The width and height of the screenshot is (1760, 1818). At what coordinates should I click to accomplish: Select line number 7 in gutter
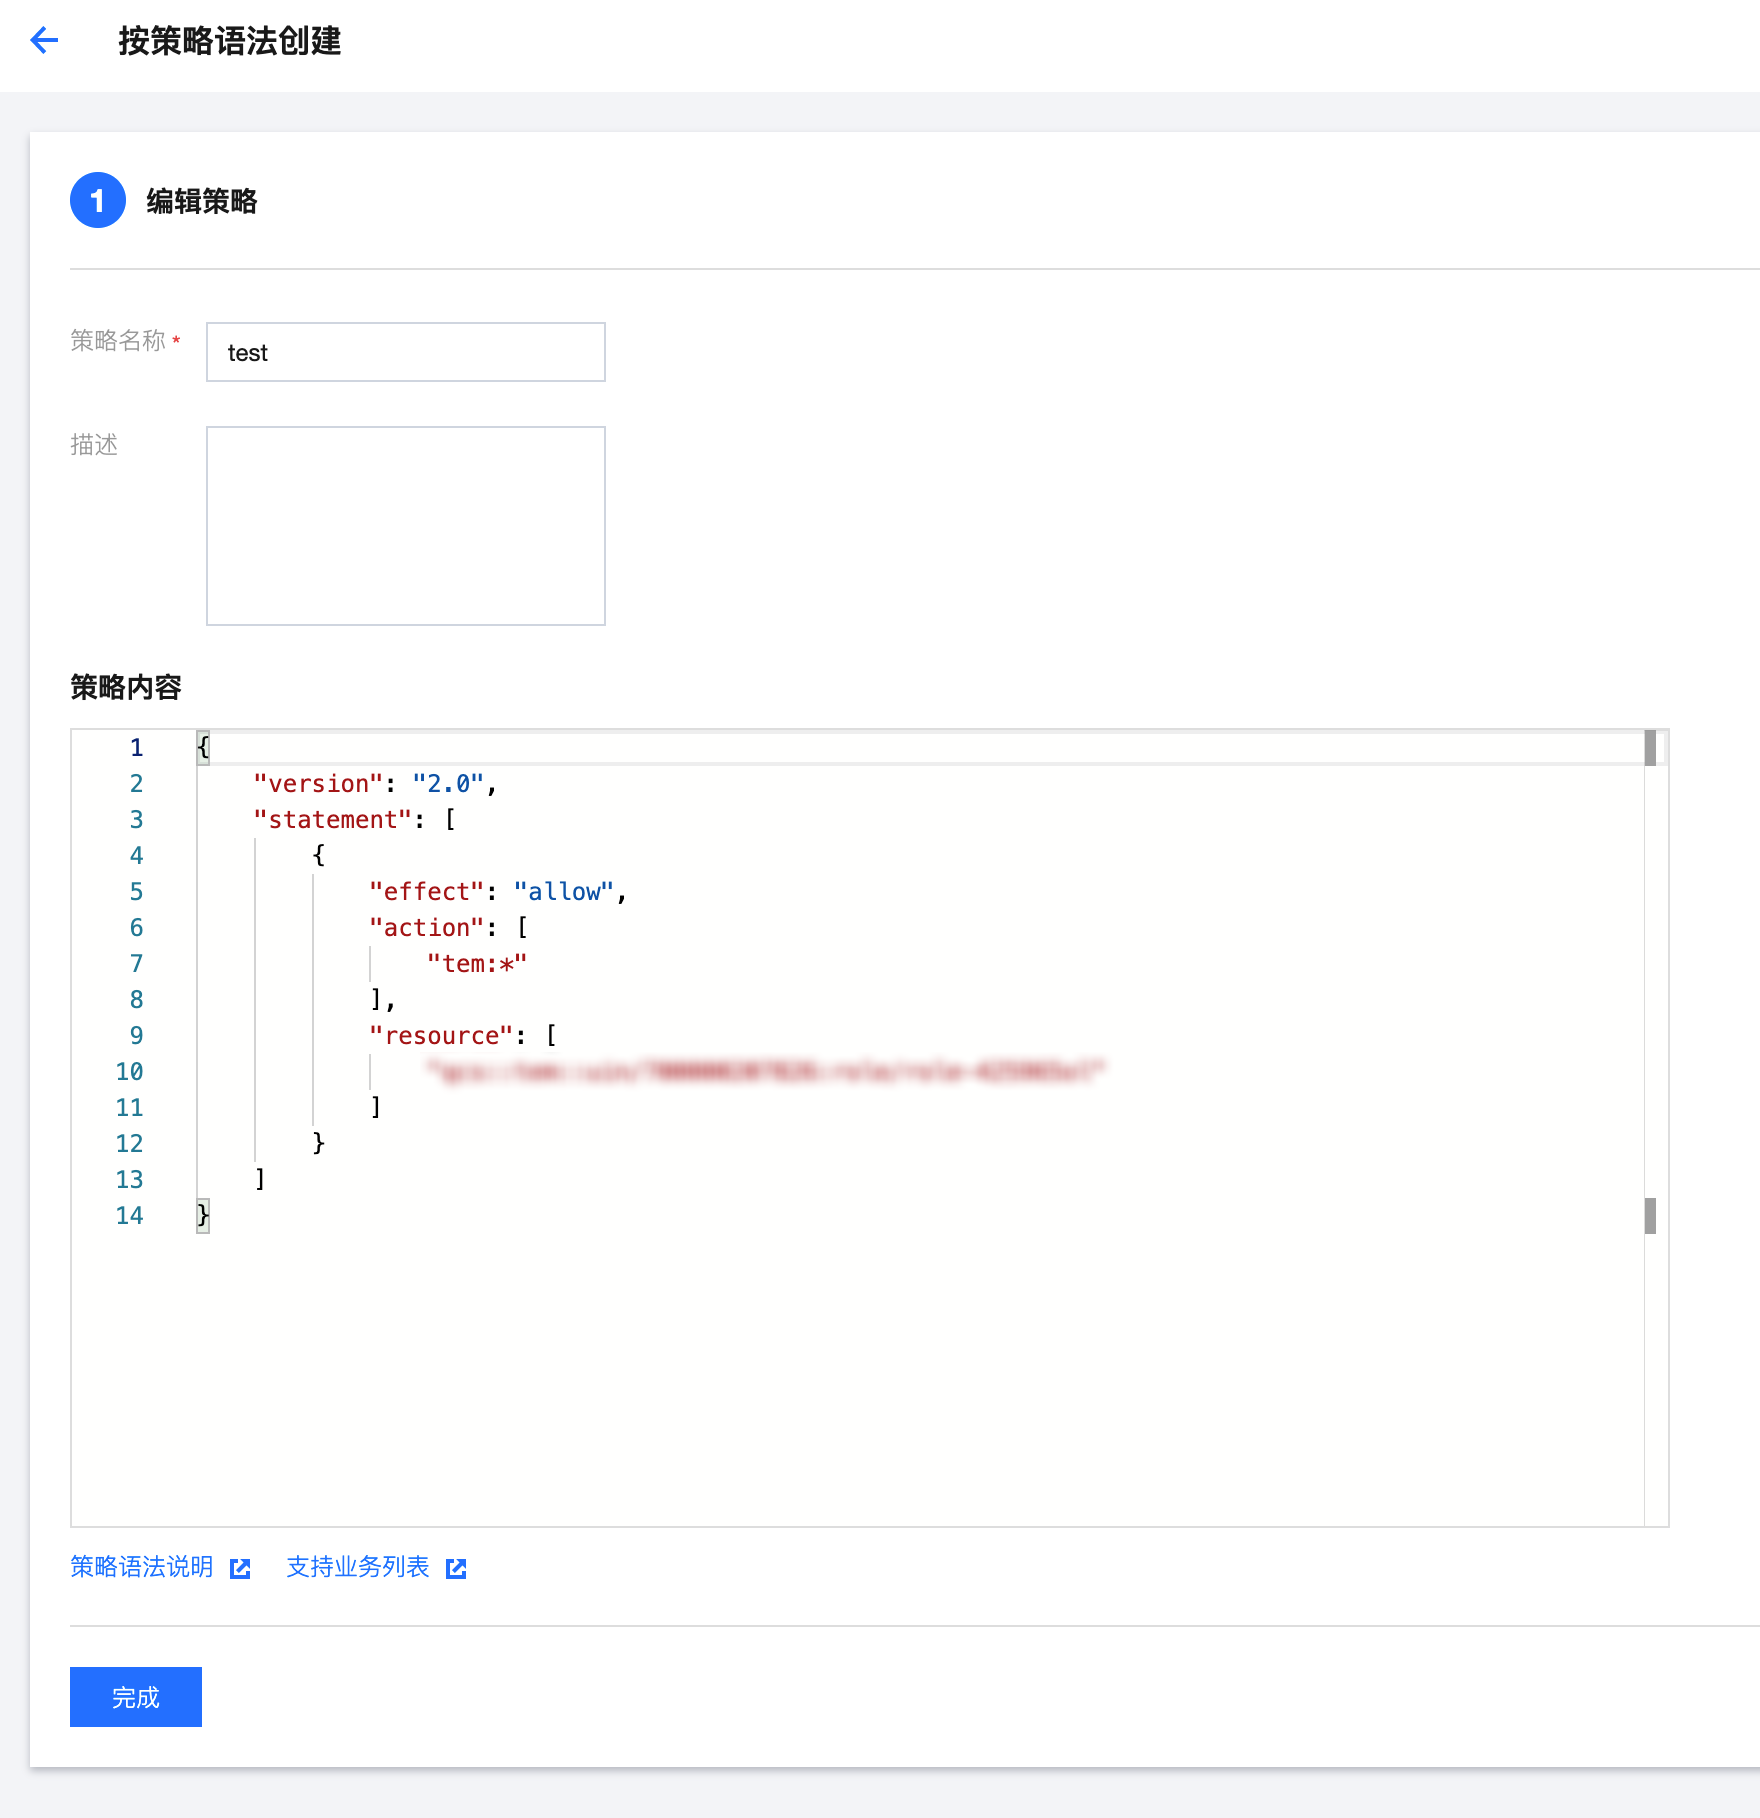pos(137,964)
